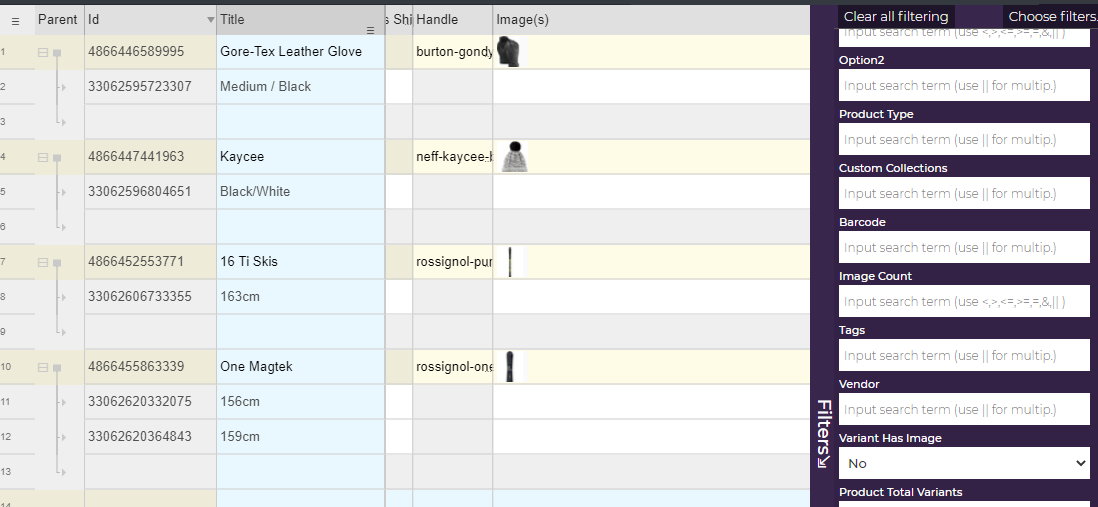Click the child arrow icon for Medium / Black

(62, 87)
